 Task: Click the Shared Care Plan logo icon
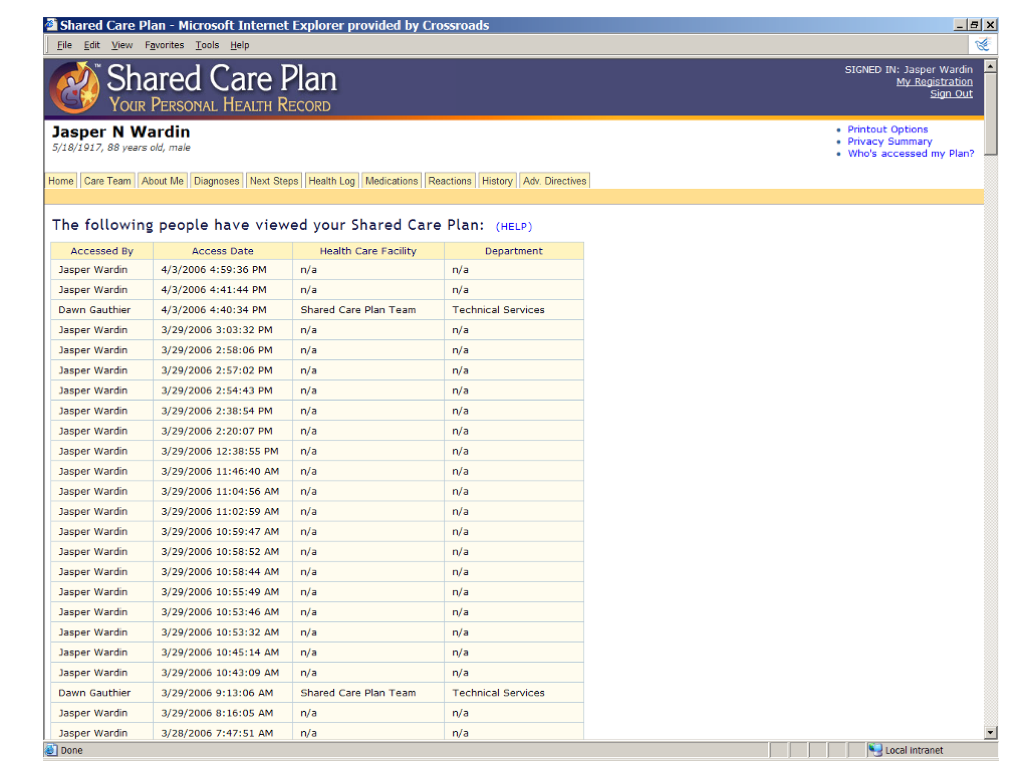pyautogui.click(x=76, y=88)
